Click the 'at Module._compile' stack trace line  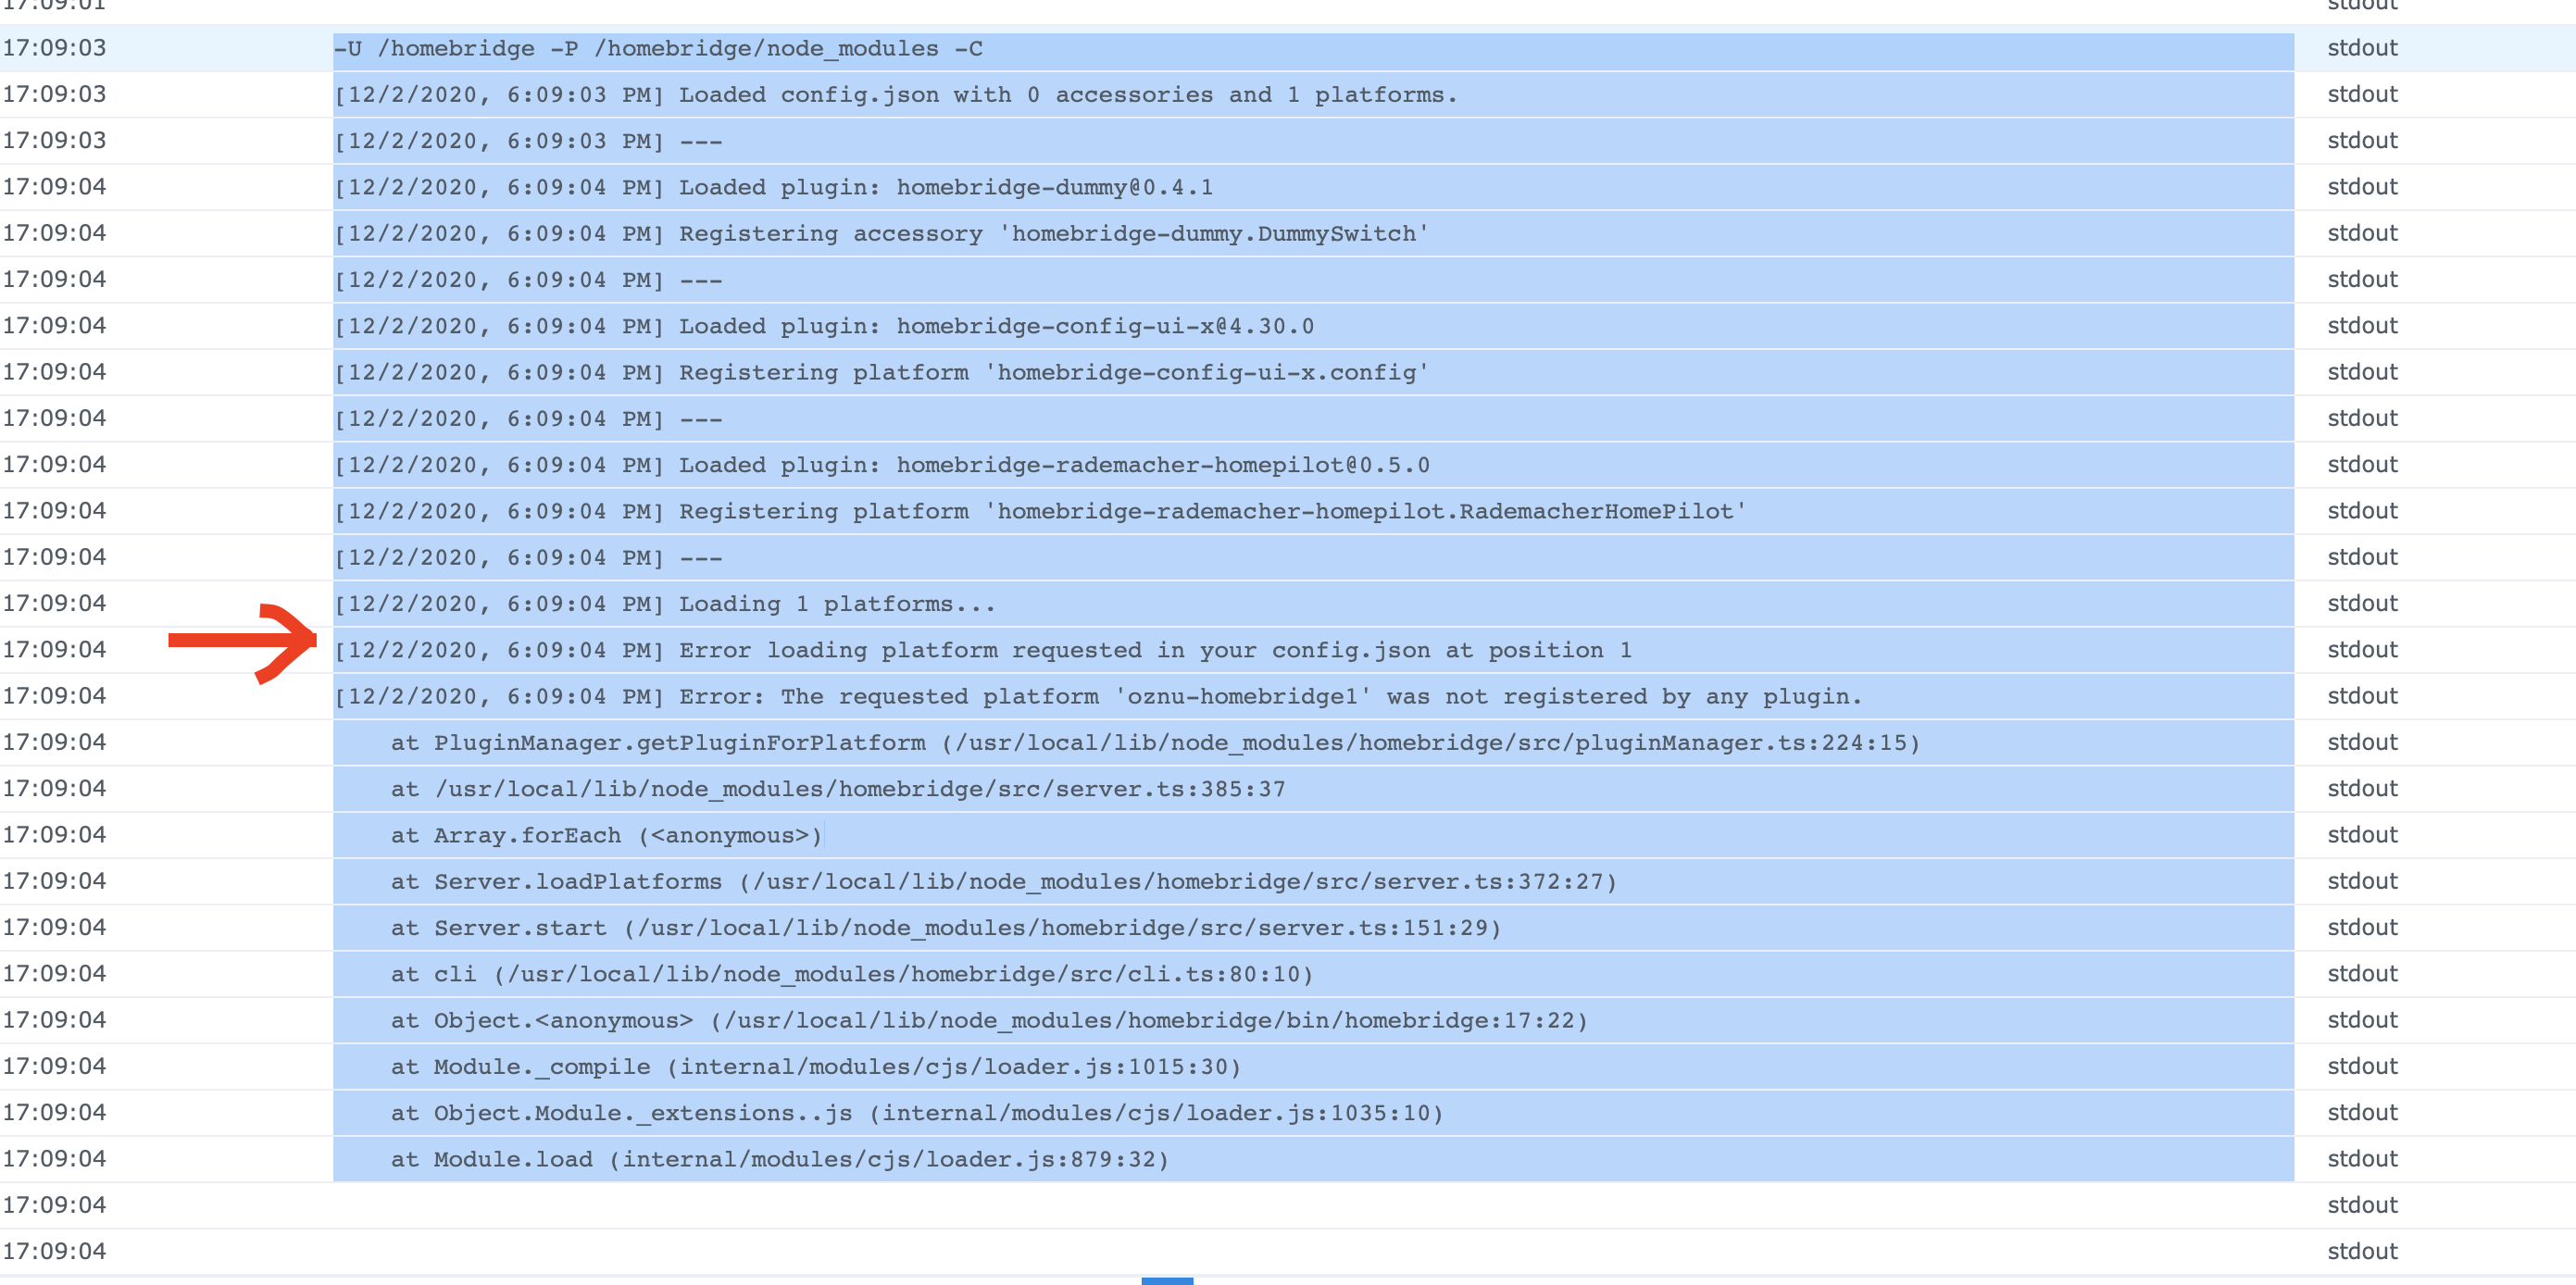815,1067
